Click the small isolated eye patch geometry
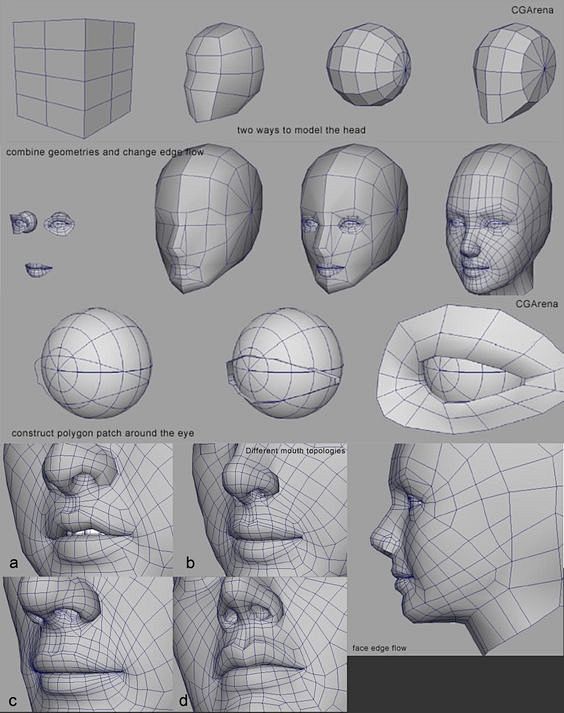 point(60,223)
